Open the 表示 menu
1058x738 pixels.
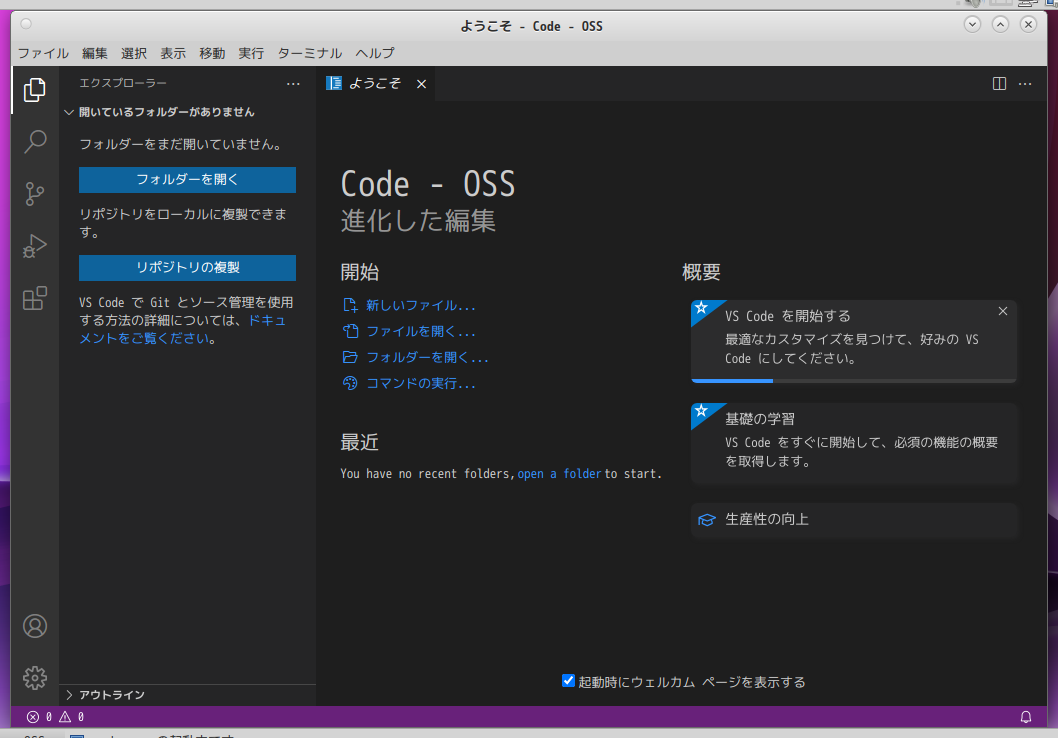coord(173,53)
